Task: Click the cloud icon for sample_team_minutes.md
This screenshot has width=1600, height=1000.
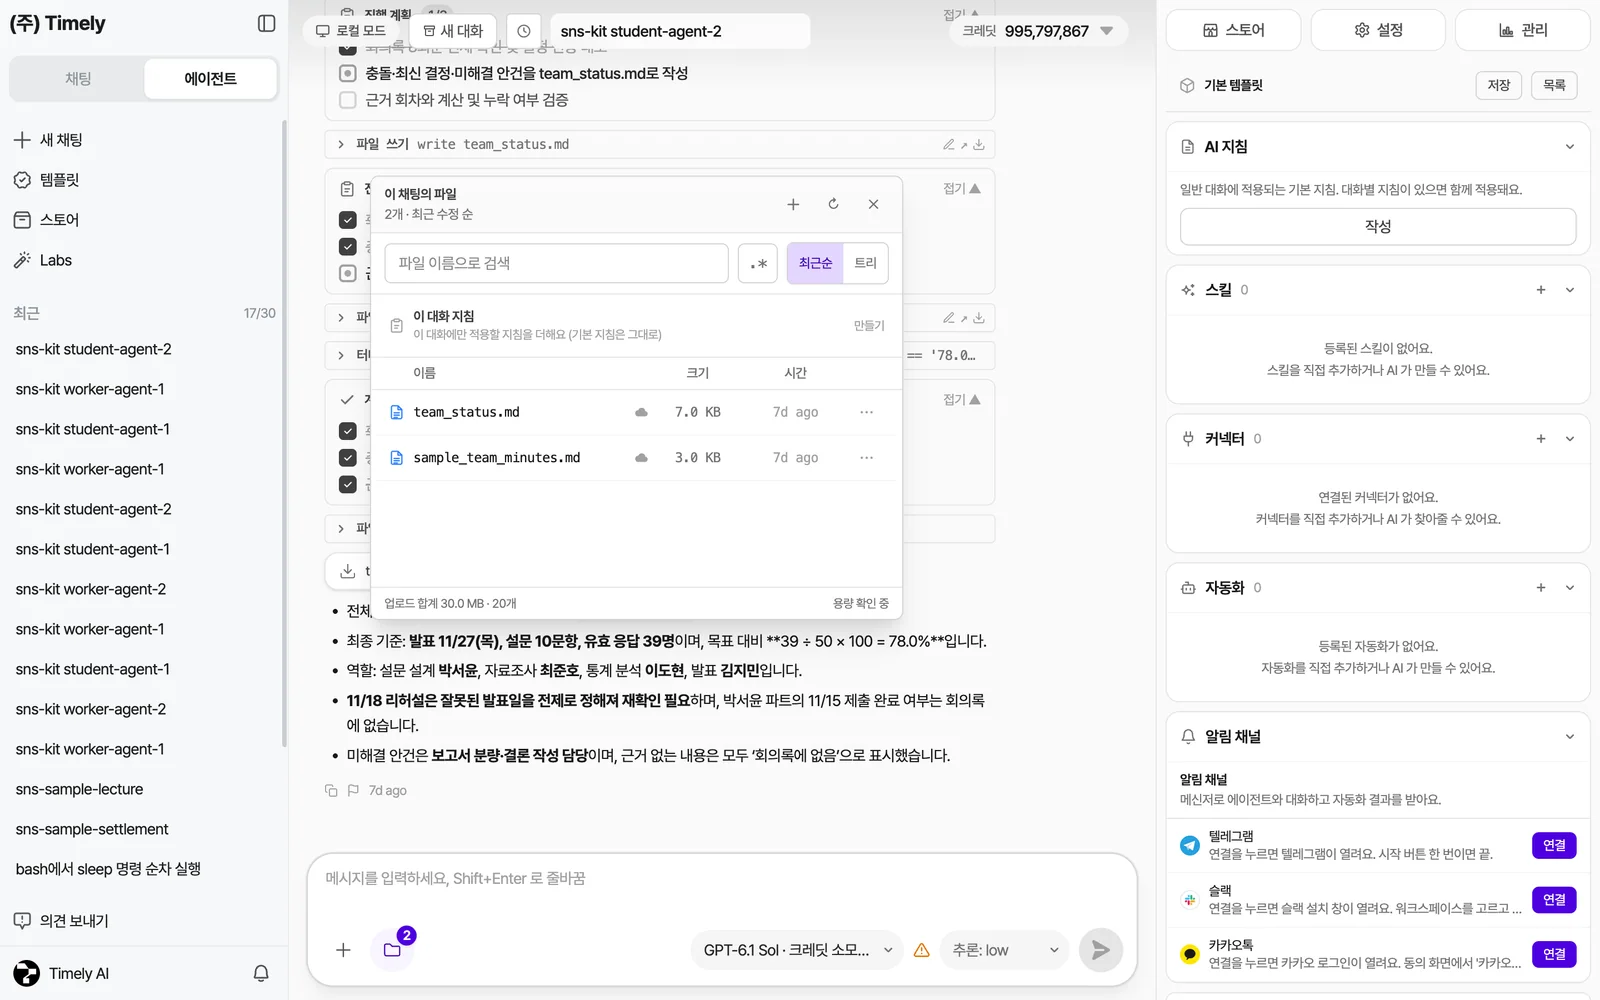Action: [641, 458]
